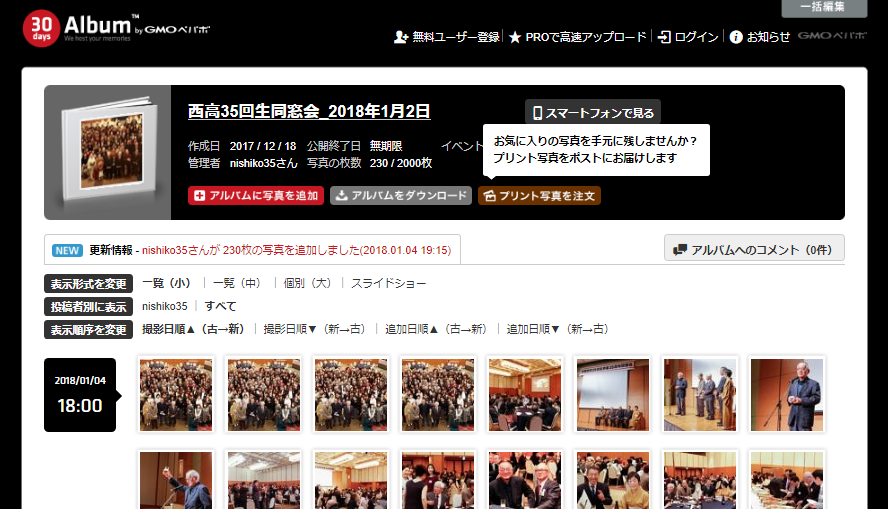Sort by 追加日順▼ newest added first

pos(557,329)
